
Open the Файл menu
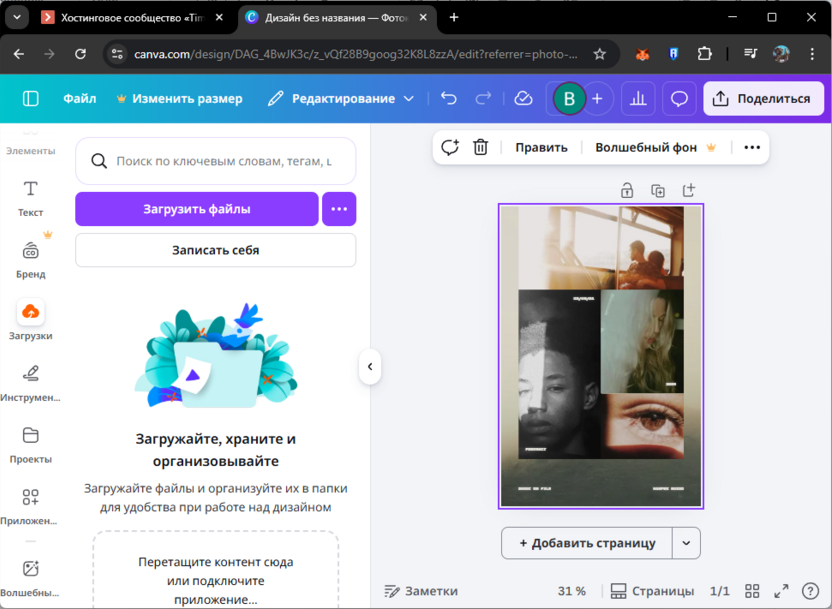[80, 98]
